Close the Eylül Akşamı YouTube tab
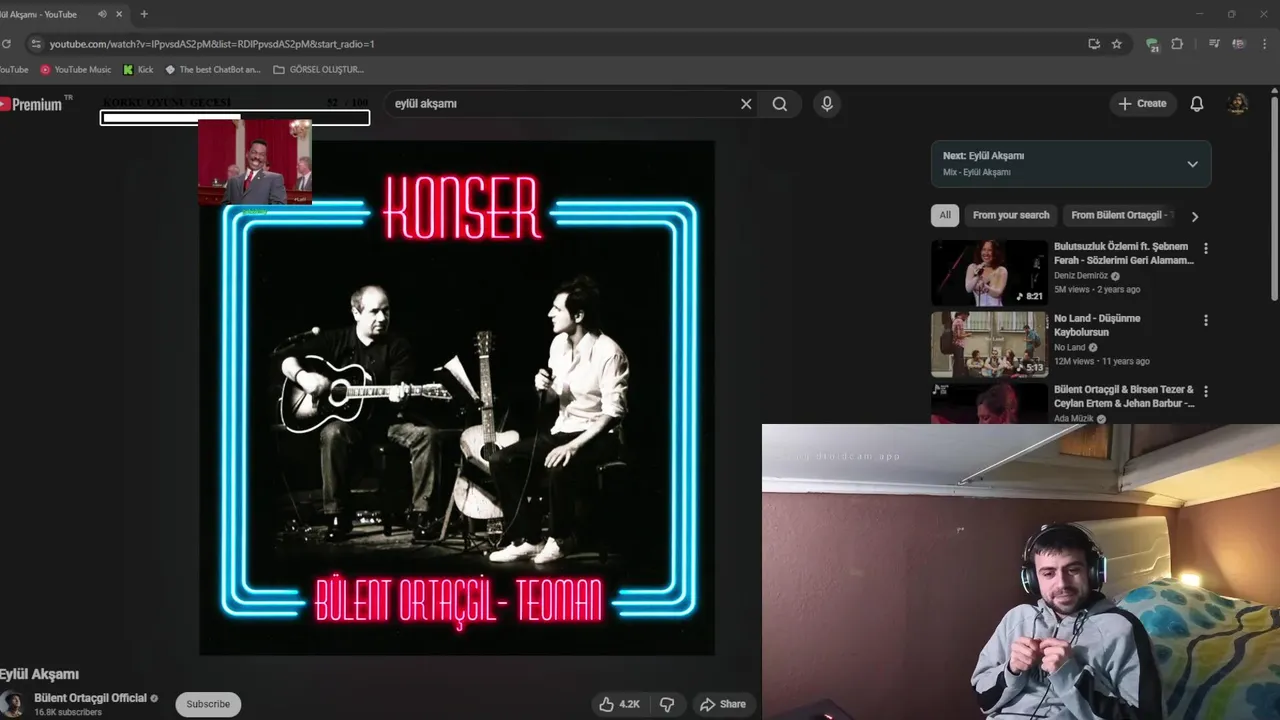 click(x=121, y=14)
